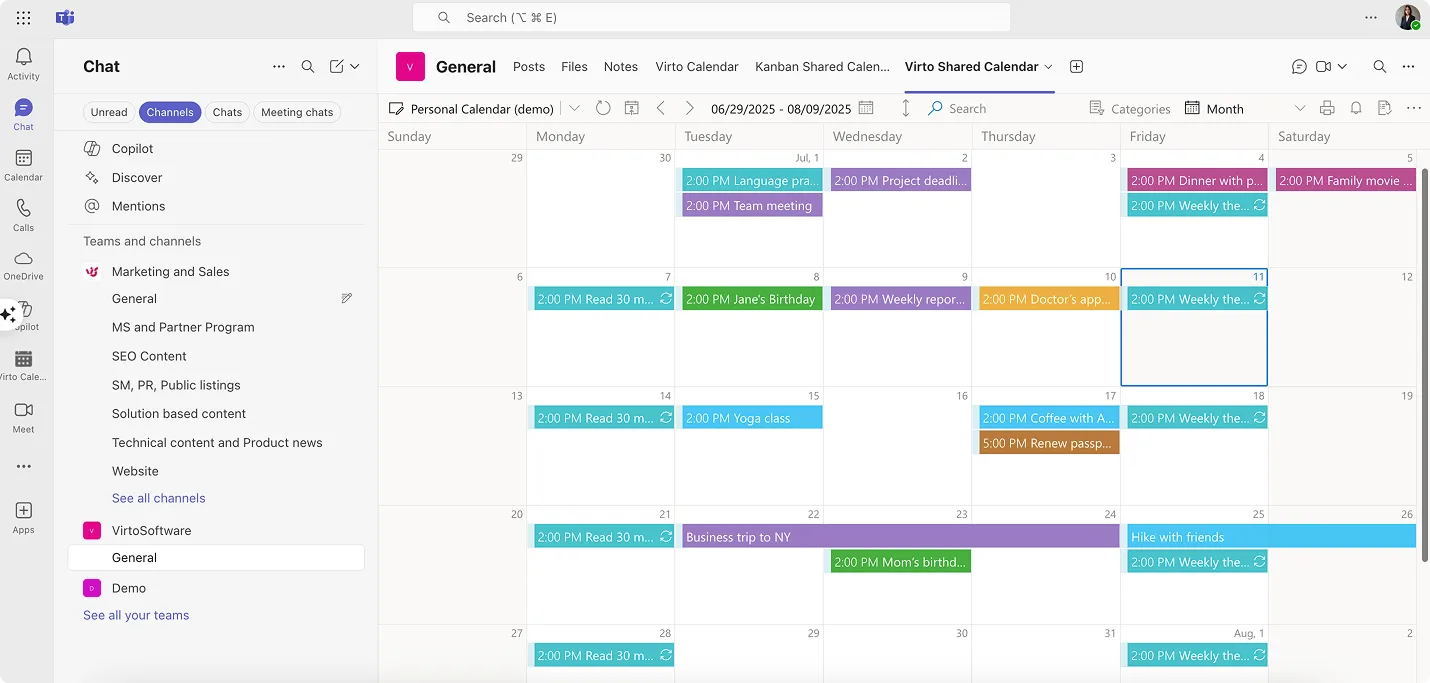Open the Virto Calendar app in left rail
Screen dimensions: 1430x683
(x=24, y=366)
